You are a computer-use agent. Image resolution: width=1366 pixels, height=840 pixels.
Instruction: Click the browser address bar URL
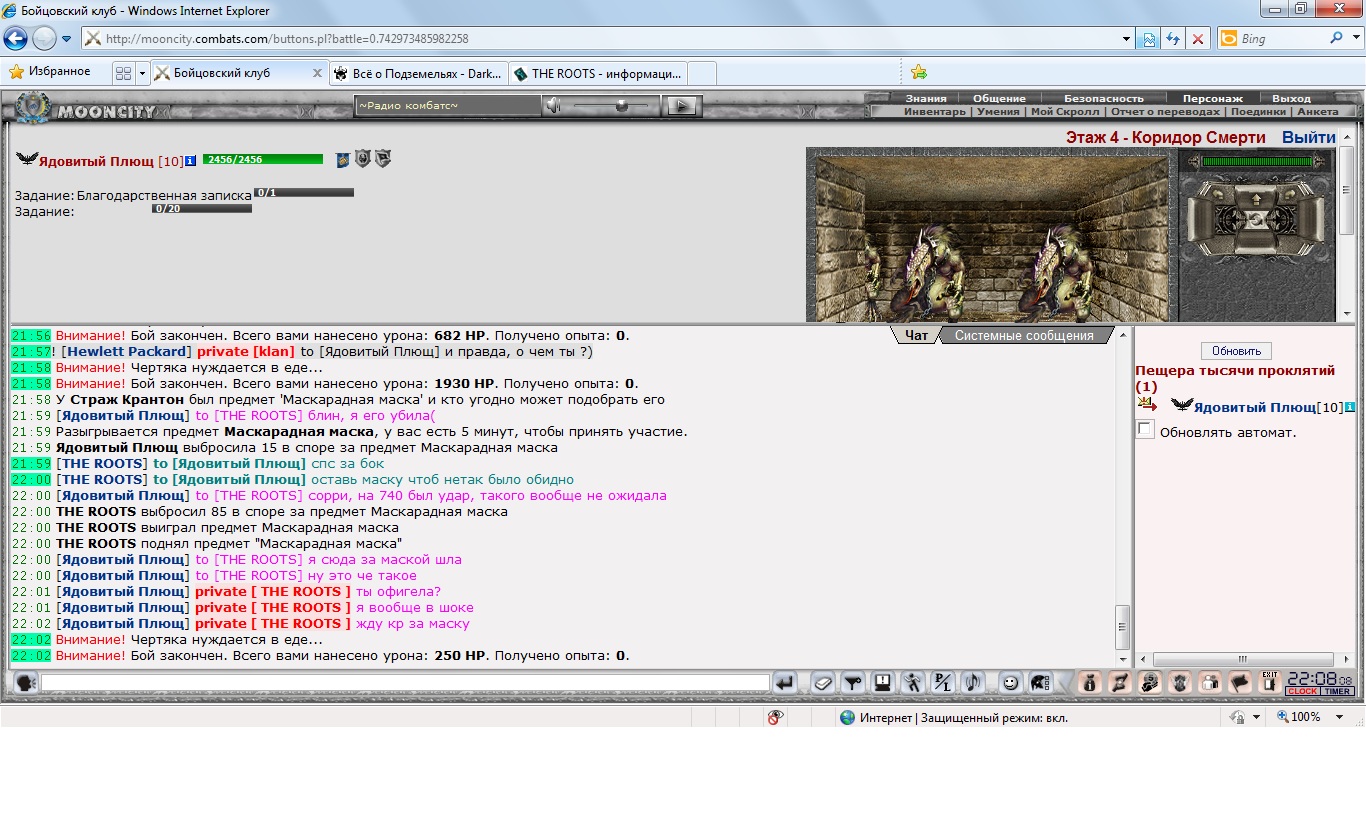(x=287, y=39)
